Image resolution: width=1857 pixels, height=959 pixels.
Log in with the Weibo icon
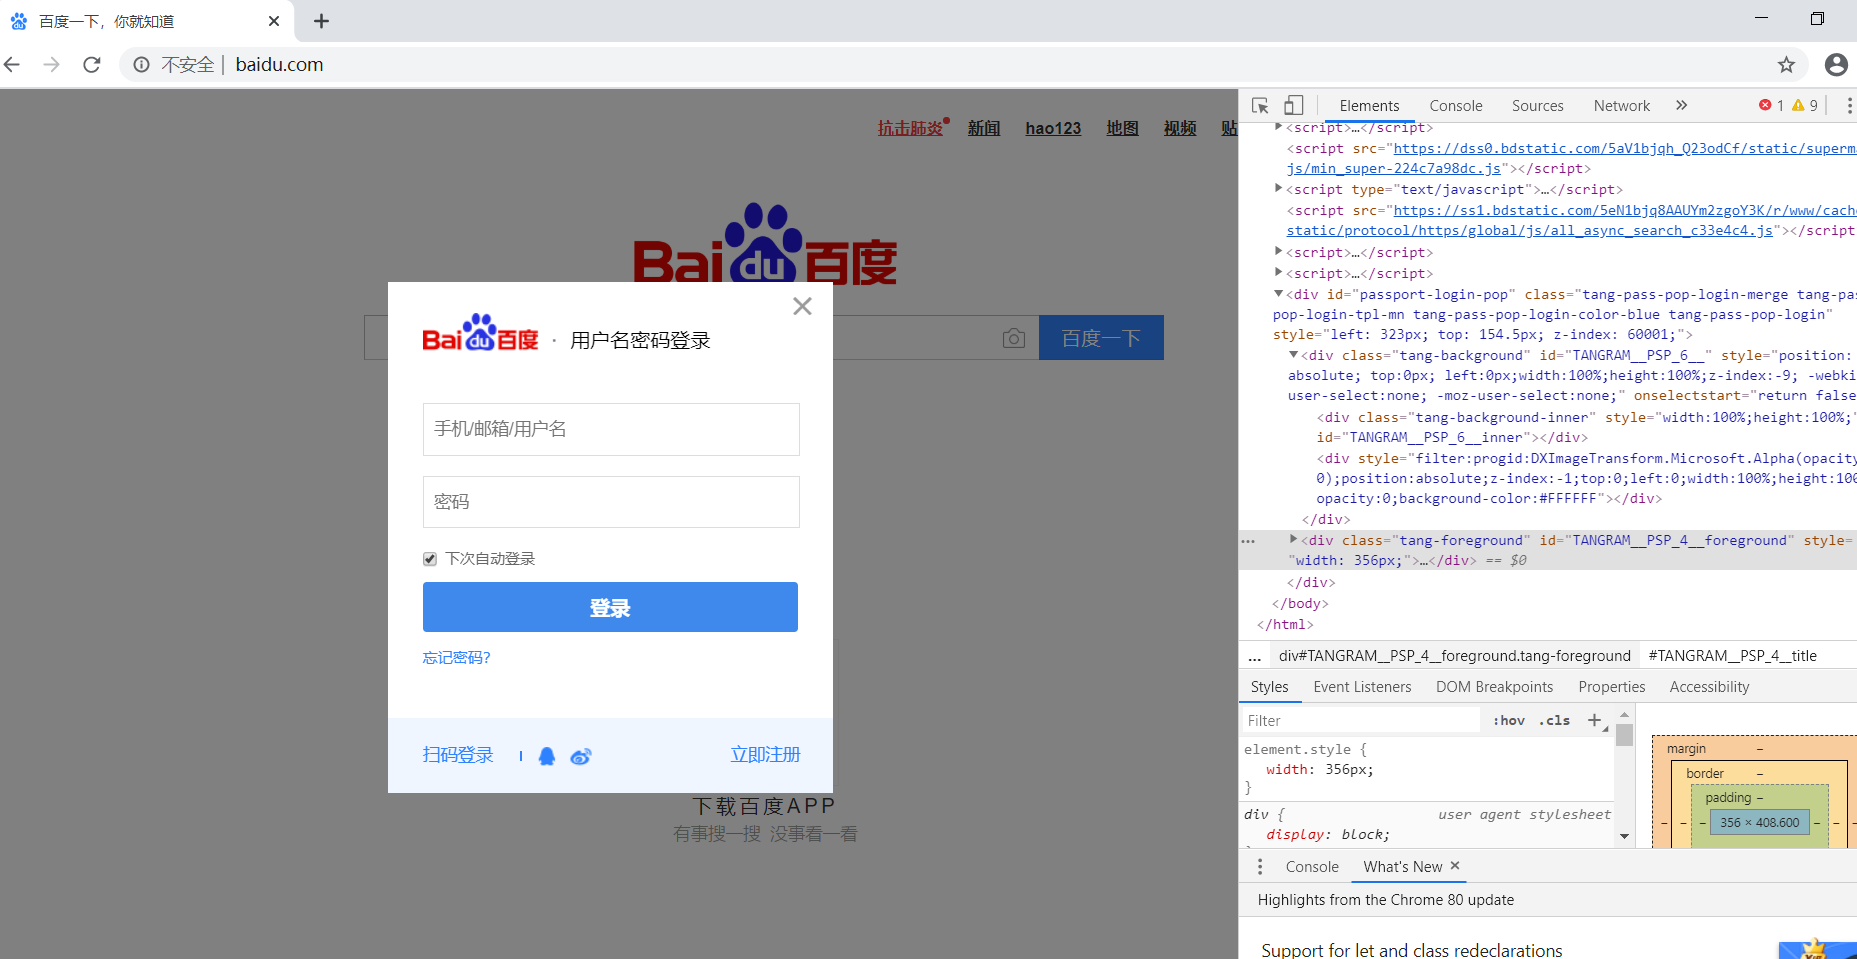[581, 756]
